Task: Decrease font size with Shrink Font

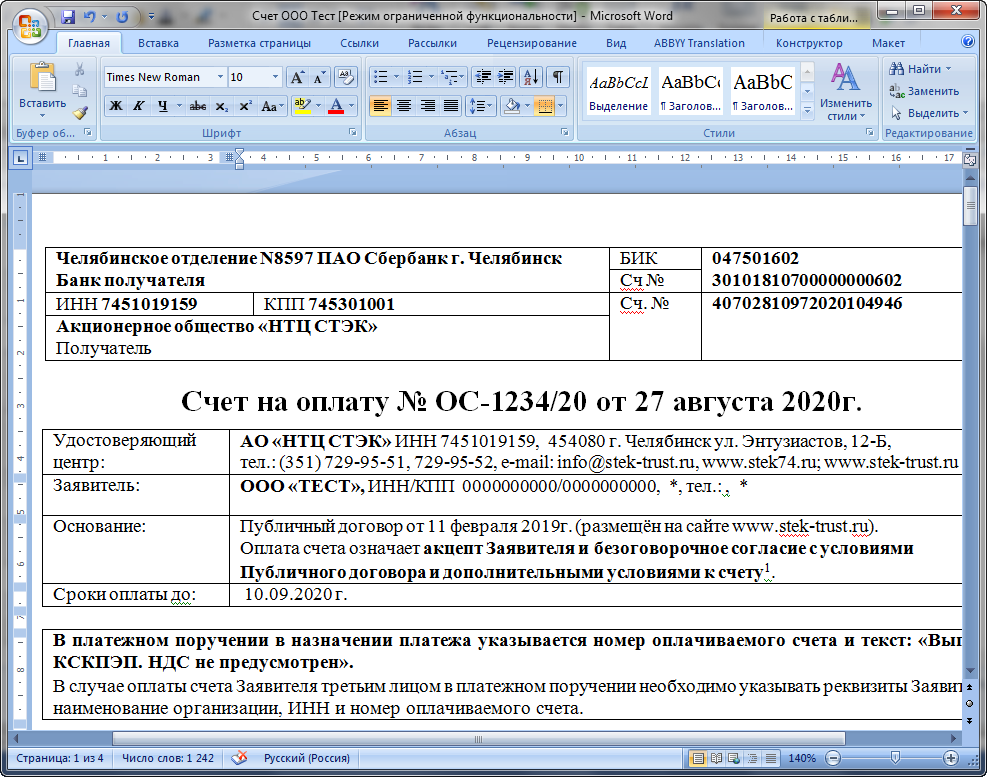Action: (x=319, y=77)
